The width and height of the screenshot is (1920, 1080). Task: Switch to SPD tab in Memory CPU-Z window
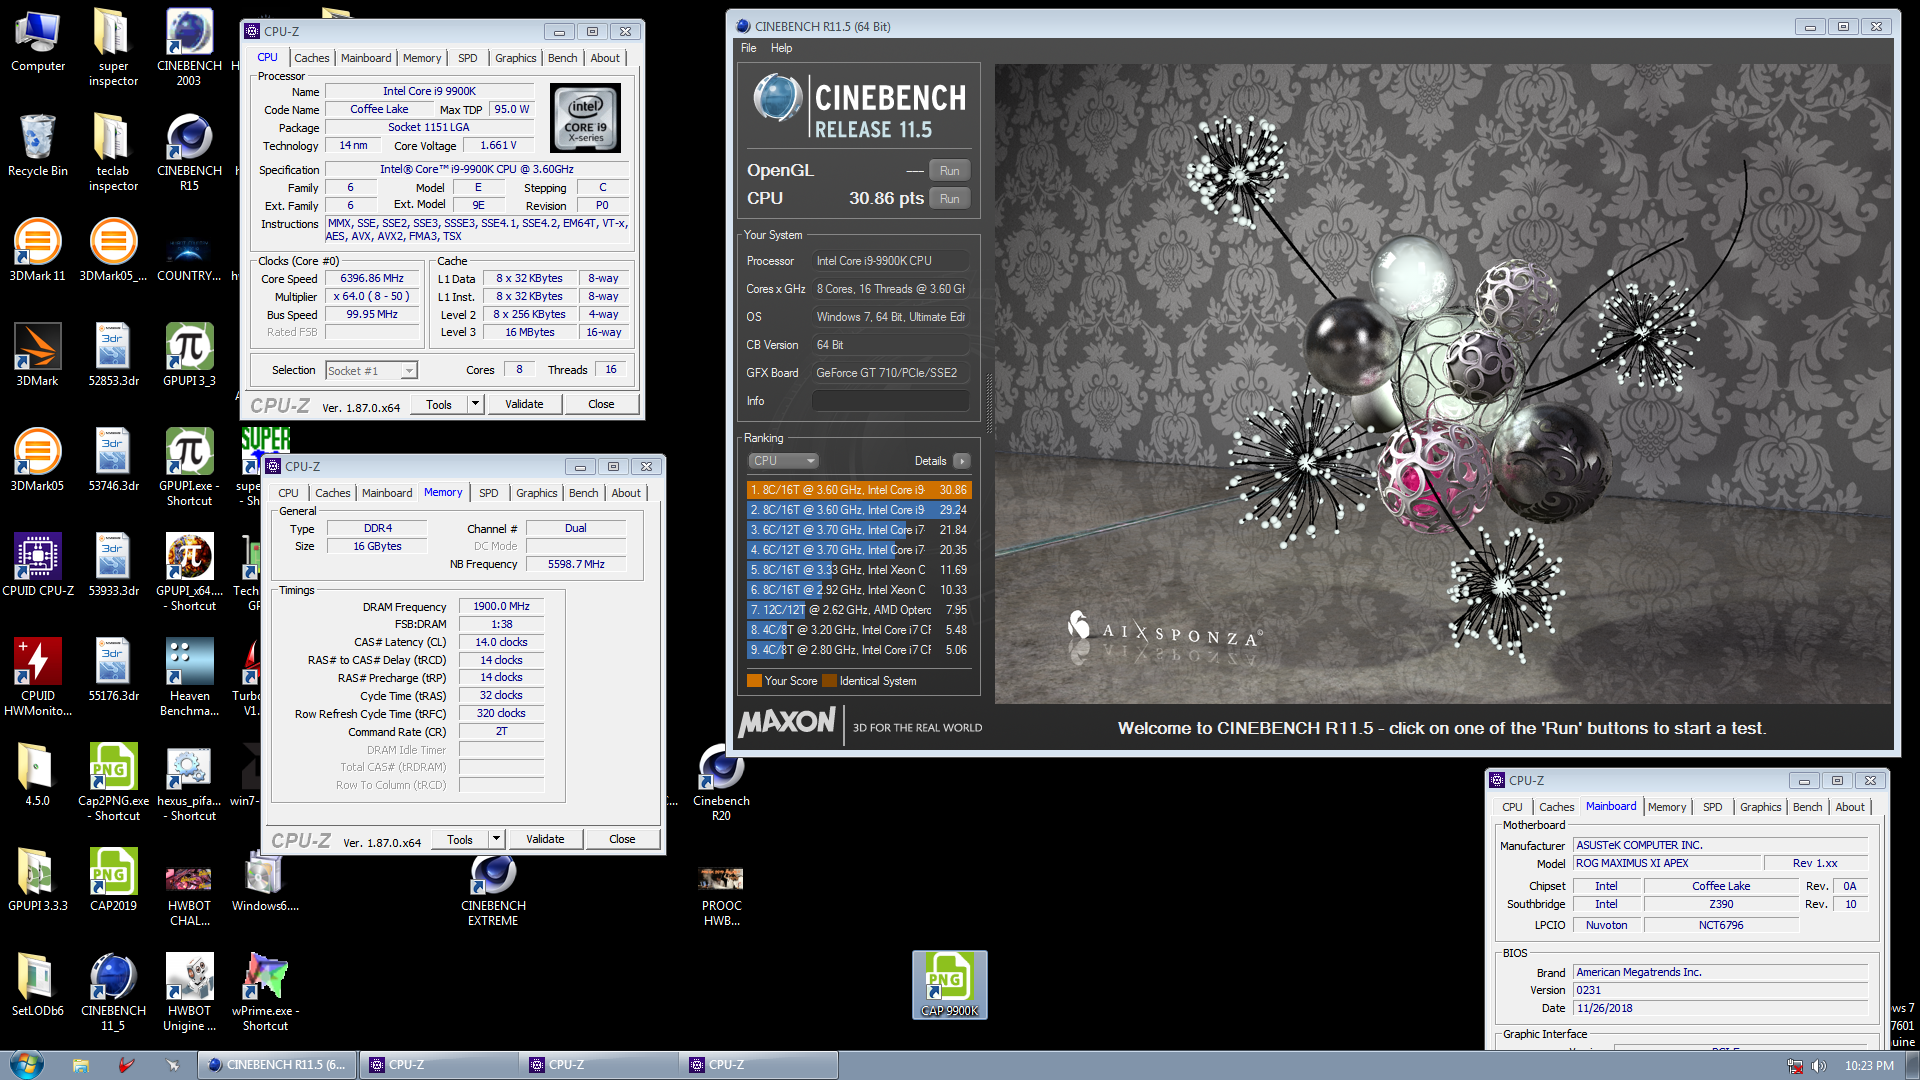coord(488,493)
